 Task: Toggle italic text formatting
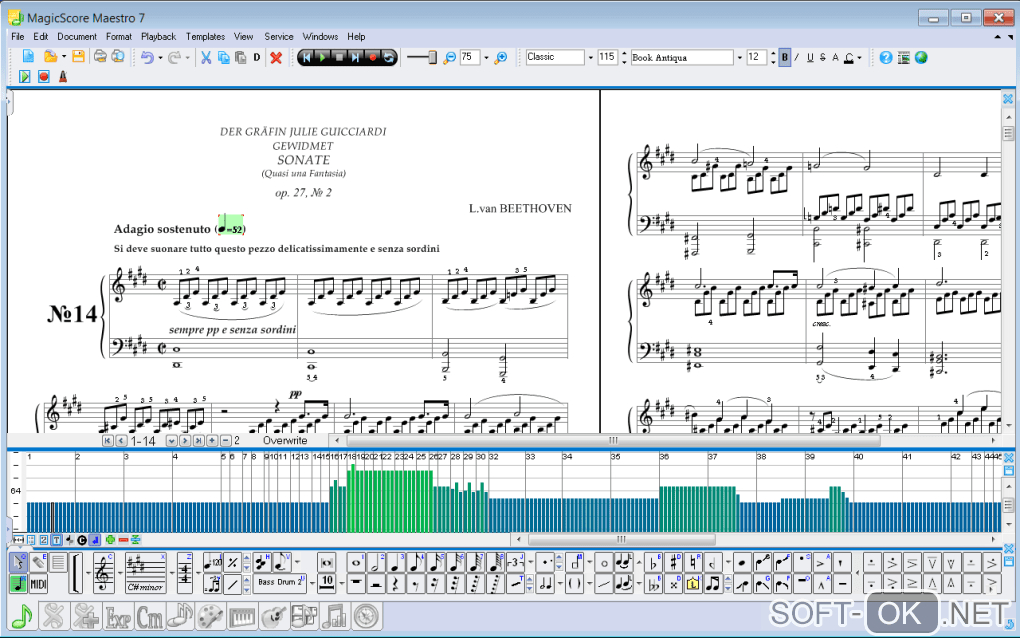tap(797, 58)
